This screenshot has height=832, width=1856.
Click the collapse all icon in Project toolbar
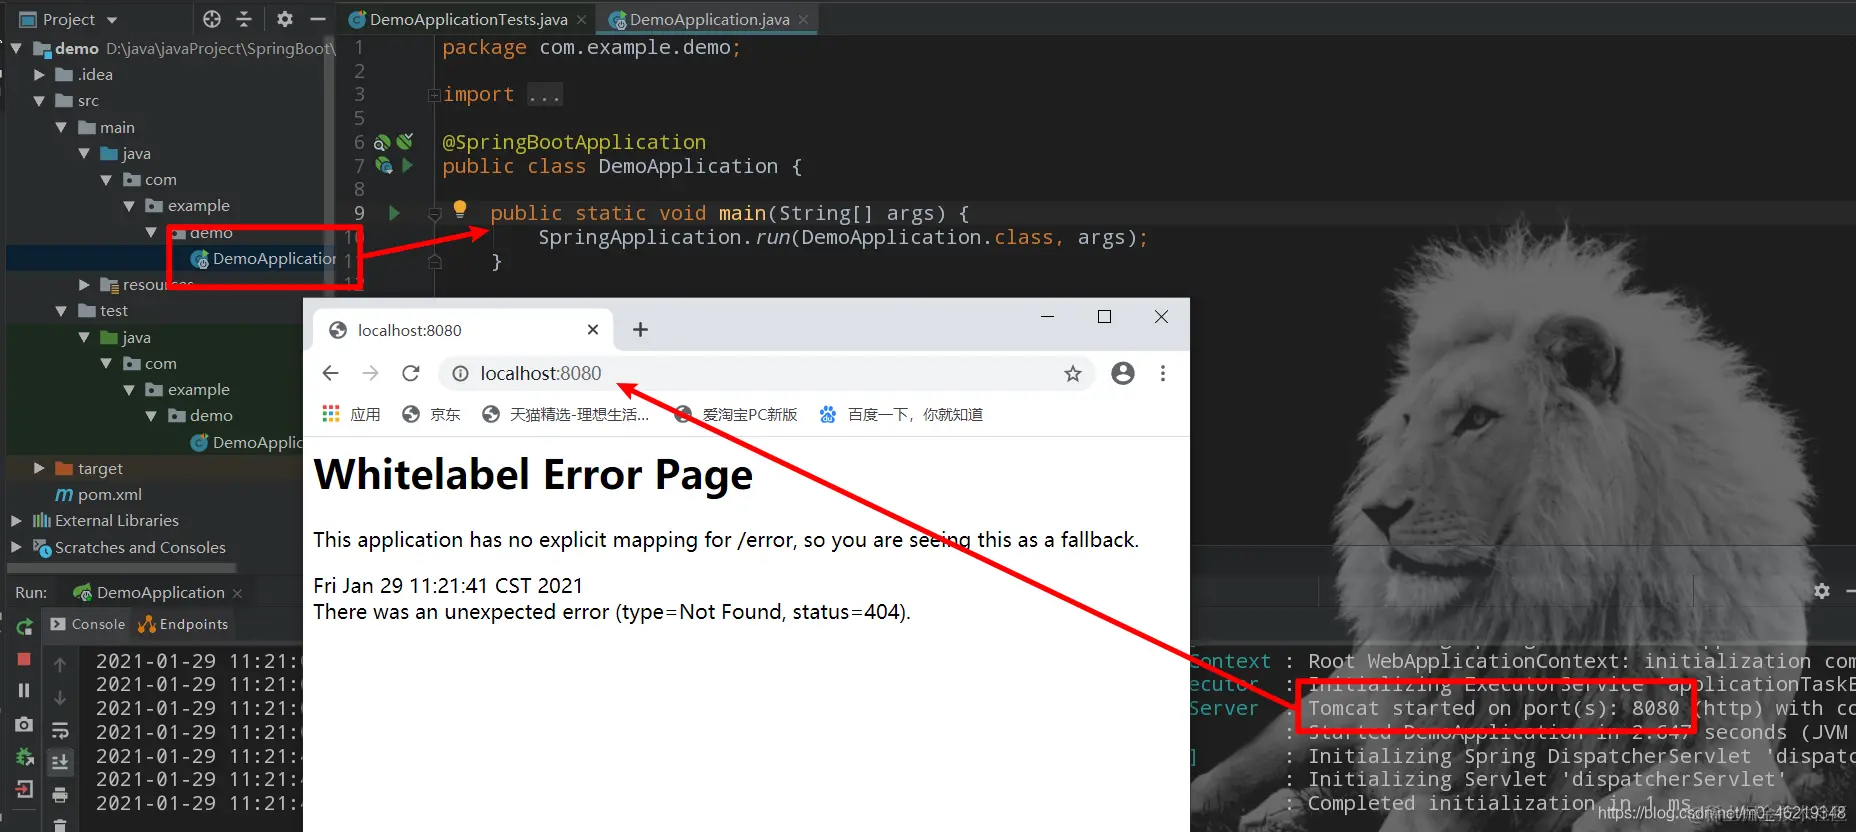point(244,19)
